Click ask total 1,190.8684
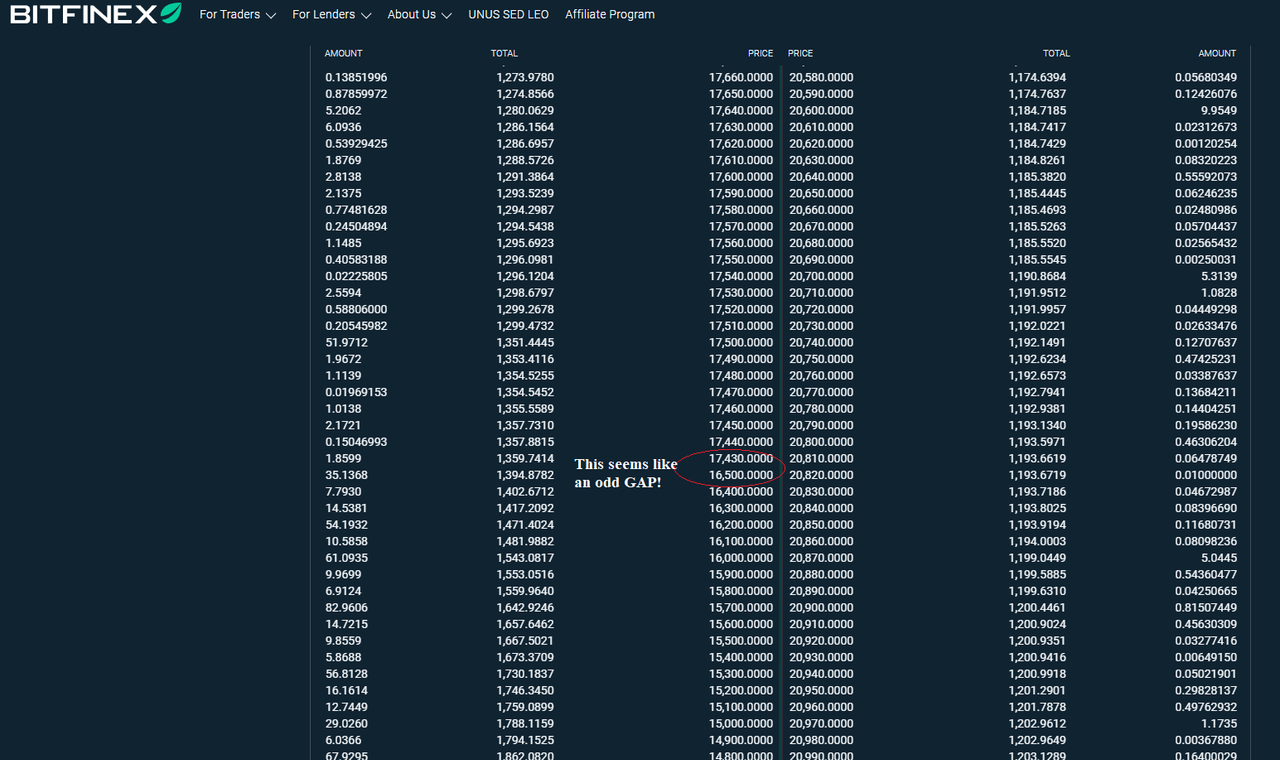Screen dimensions: 1280x760 [1037, 277]
